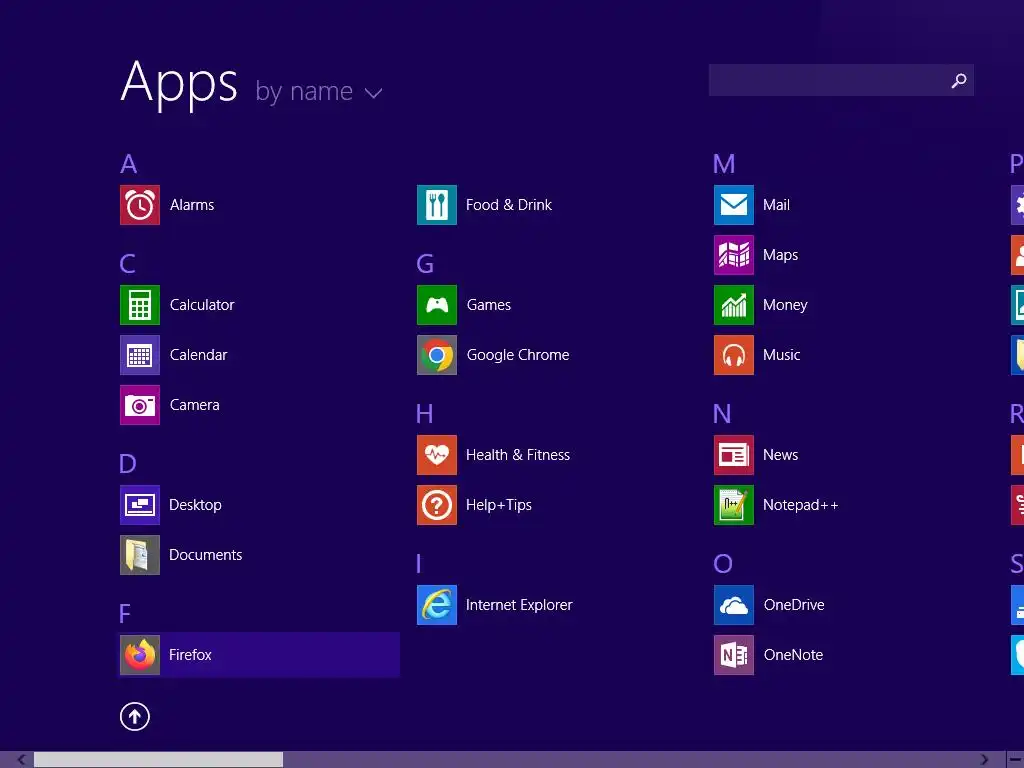Click the 'Notepad++' label text
Screen dimensions: 1024x768
tap(801, 505)
